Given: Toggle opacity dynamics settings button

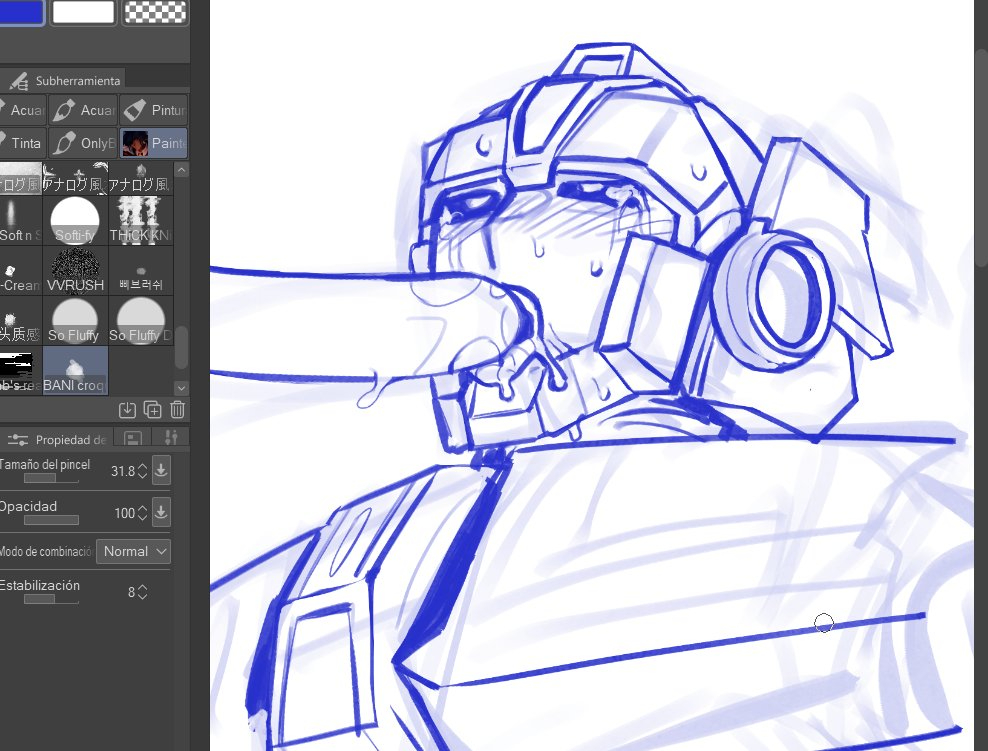Looking at the screenshot, I should click(x=161, y=513).
